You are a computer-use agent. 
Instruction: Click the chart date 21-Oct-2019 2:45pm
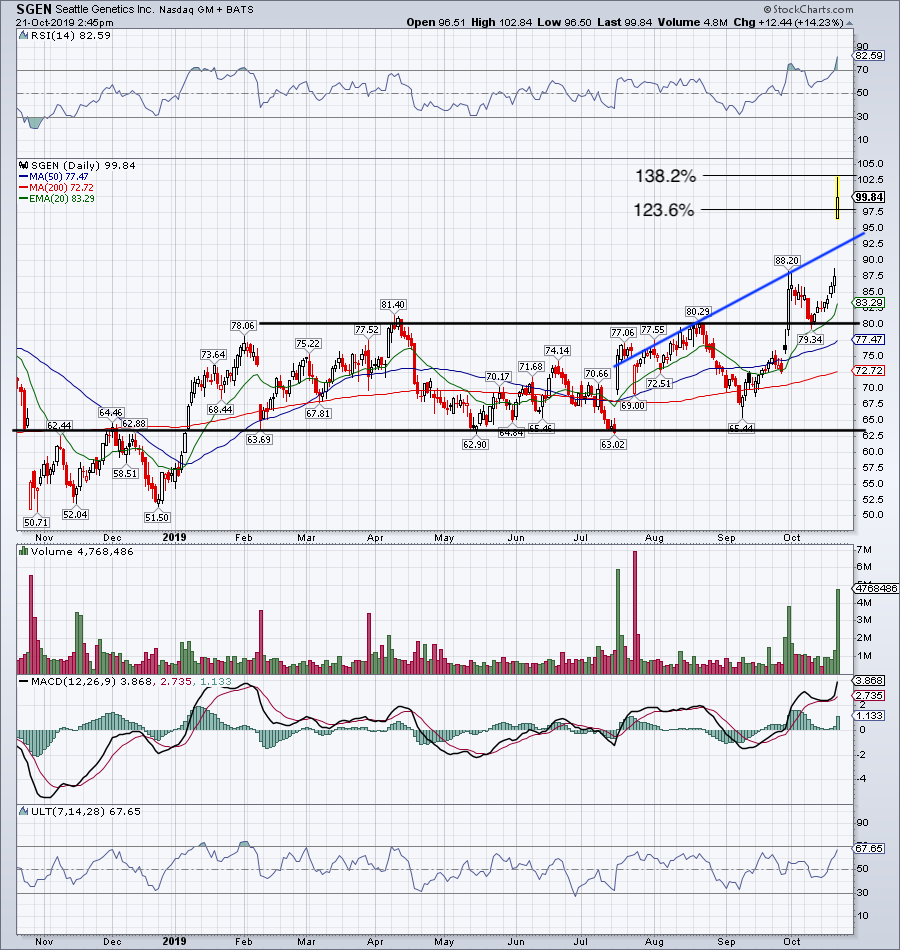[64, 23]
